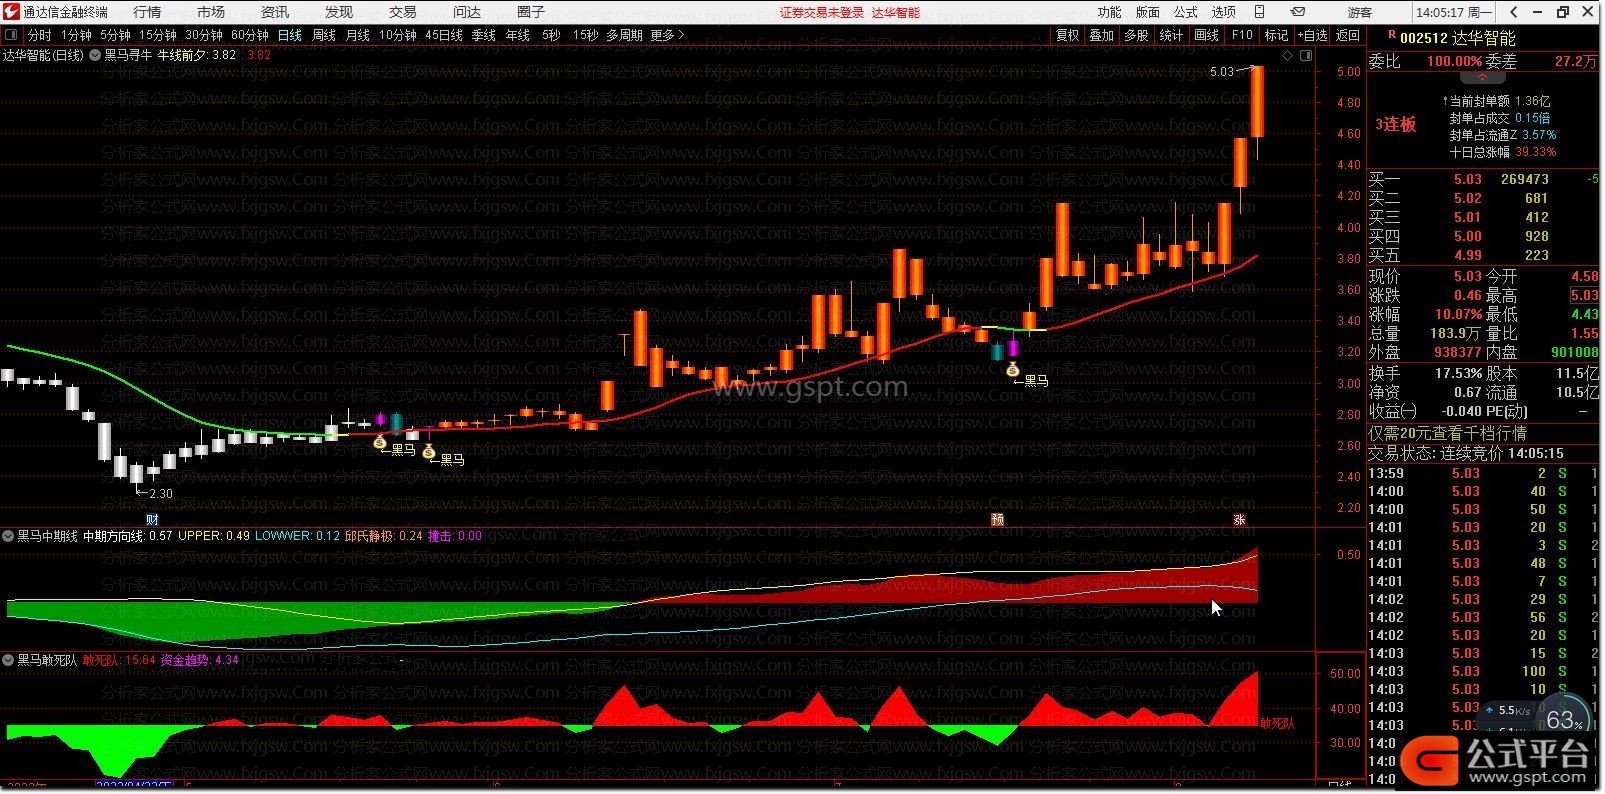Screen dimensions: 1605x794
Task: Click the 002512 达华智能 stock title
Action: point(1457,38)
